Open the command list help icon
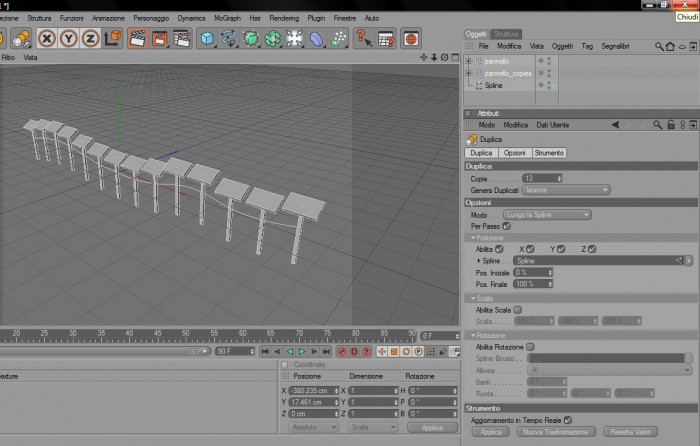 coord(386,38)
